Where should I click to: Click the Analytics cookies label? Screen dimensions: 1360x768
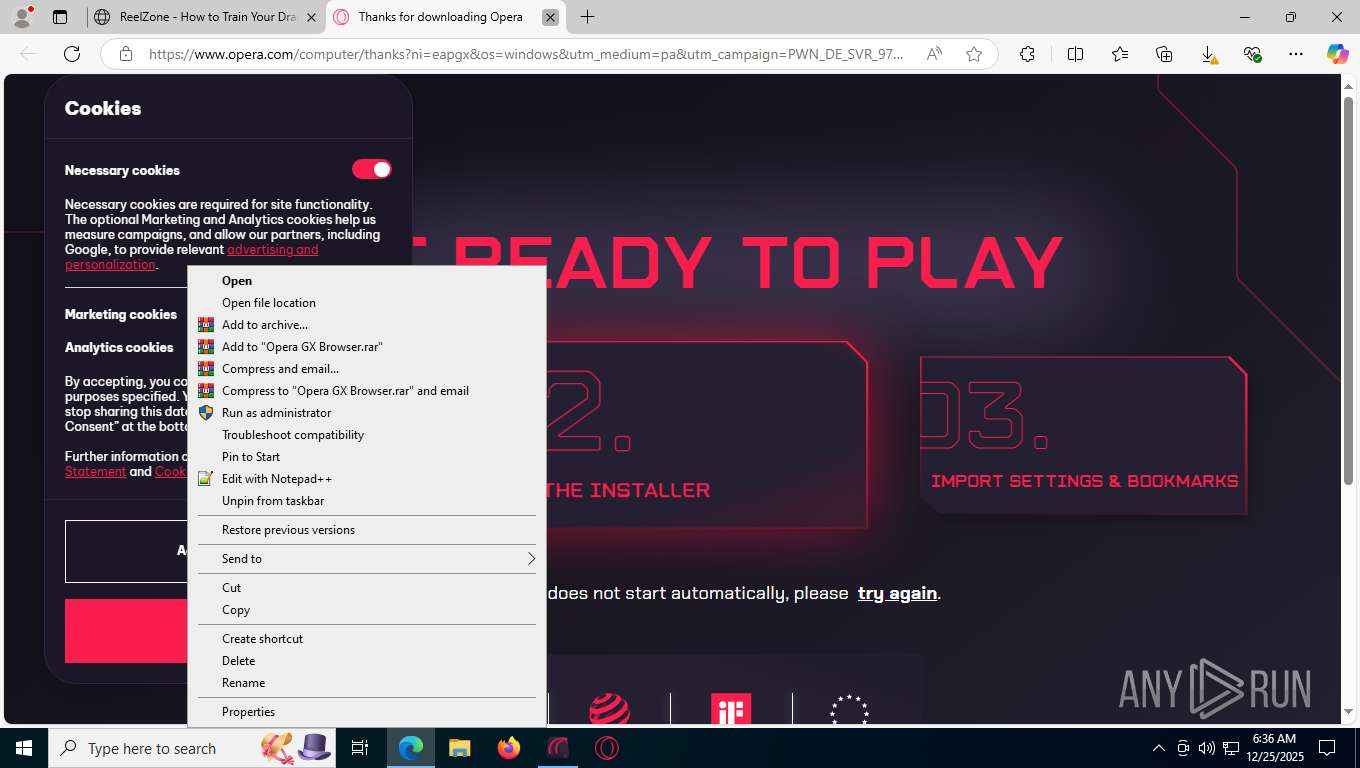[119, 347]
